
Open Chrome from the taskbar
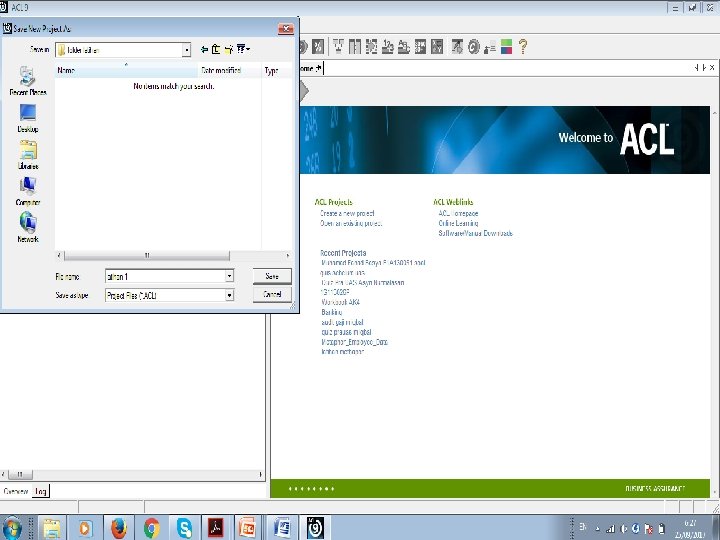point(152,528)
